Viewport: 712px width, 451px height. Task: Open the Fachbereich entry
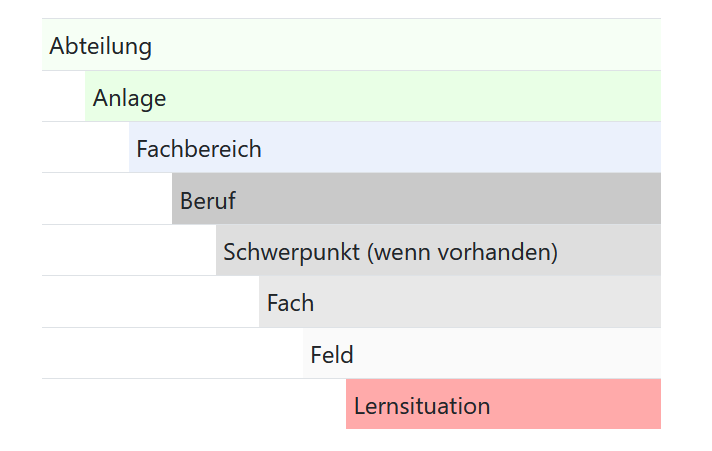tap(199, 149)
